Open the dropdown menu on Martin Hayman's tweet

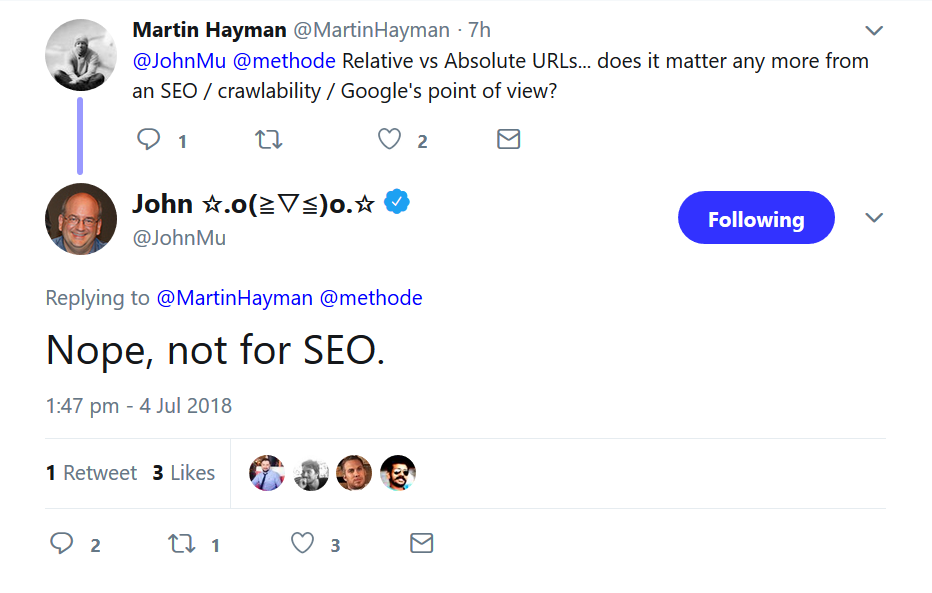tap(873, 30)
